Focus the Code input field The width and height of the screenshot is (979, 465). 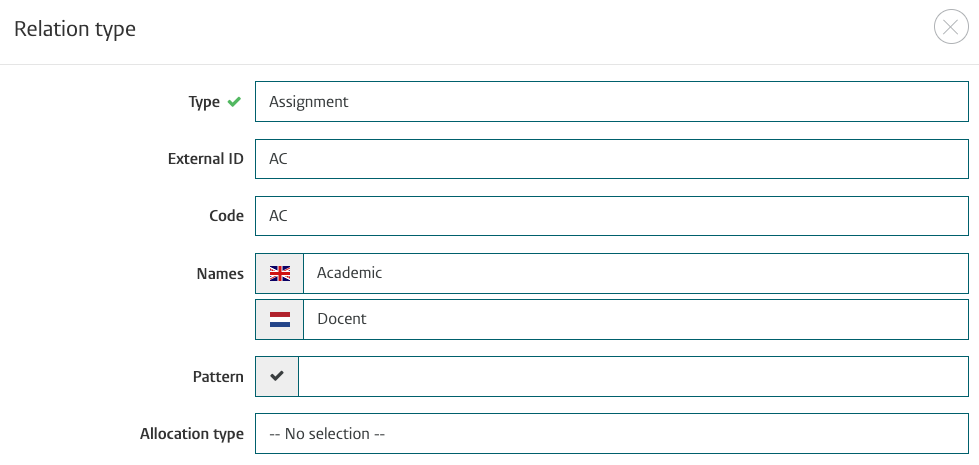(x=612, y=216)
